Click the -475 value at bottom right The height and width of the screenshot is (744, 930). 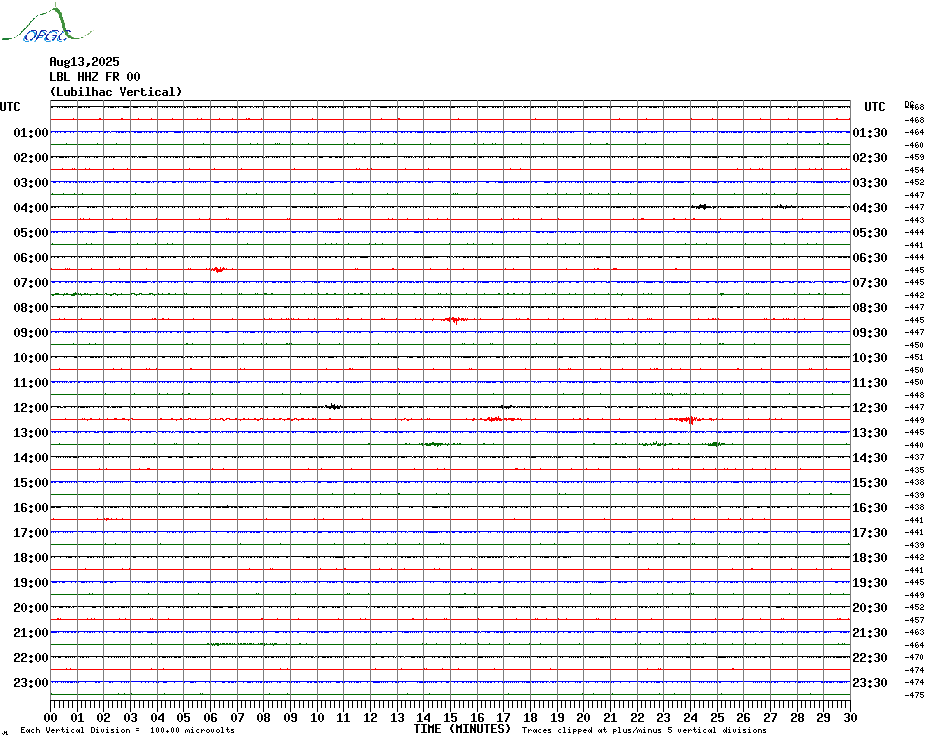915,695
